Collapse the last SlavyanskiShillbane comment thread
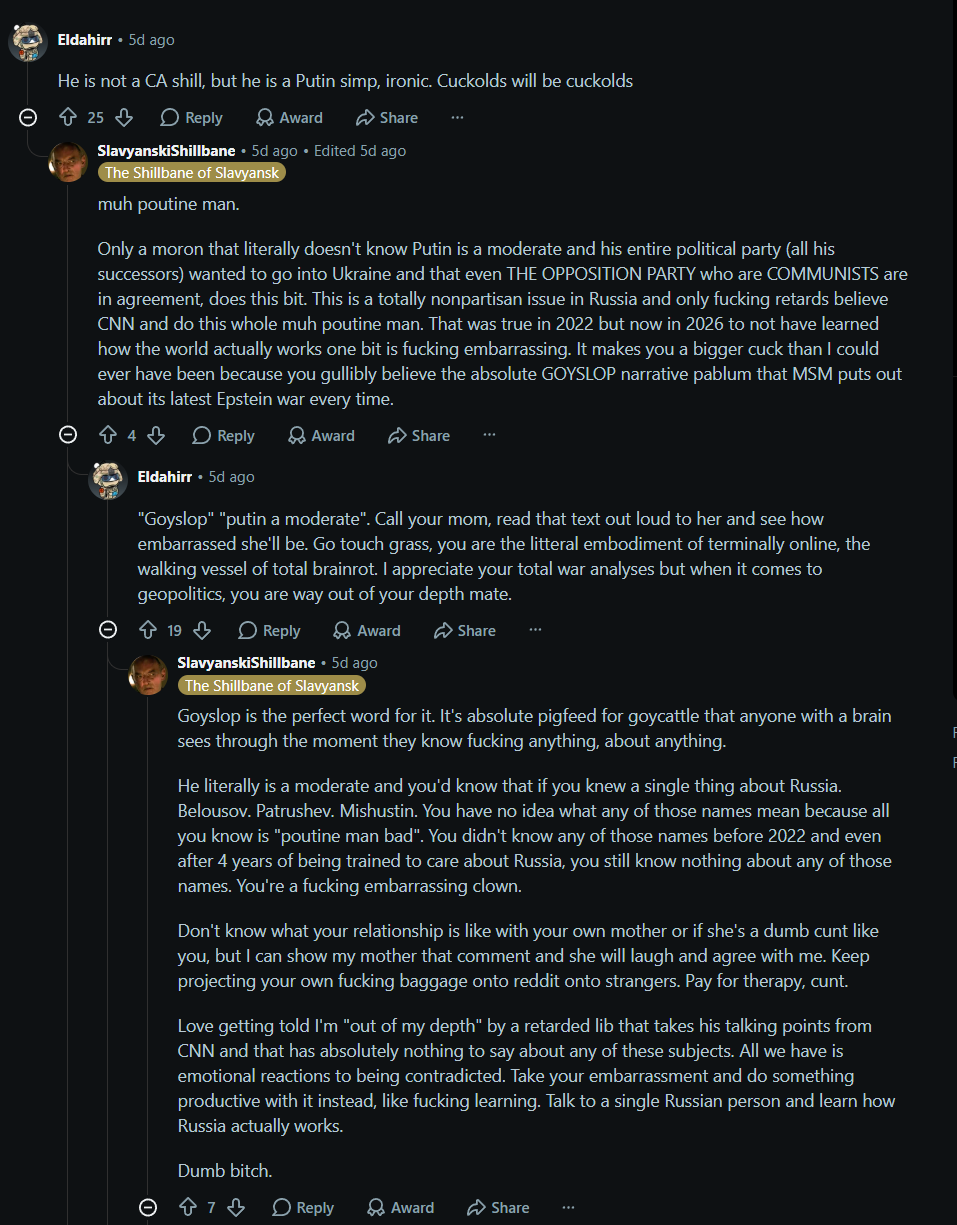Screen dimensions: 957x1225 148,1207
